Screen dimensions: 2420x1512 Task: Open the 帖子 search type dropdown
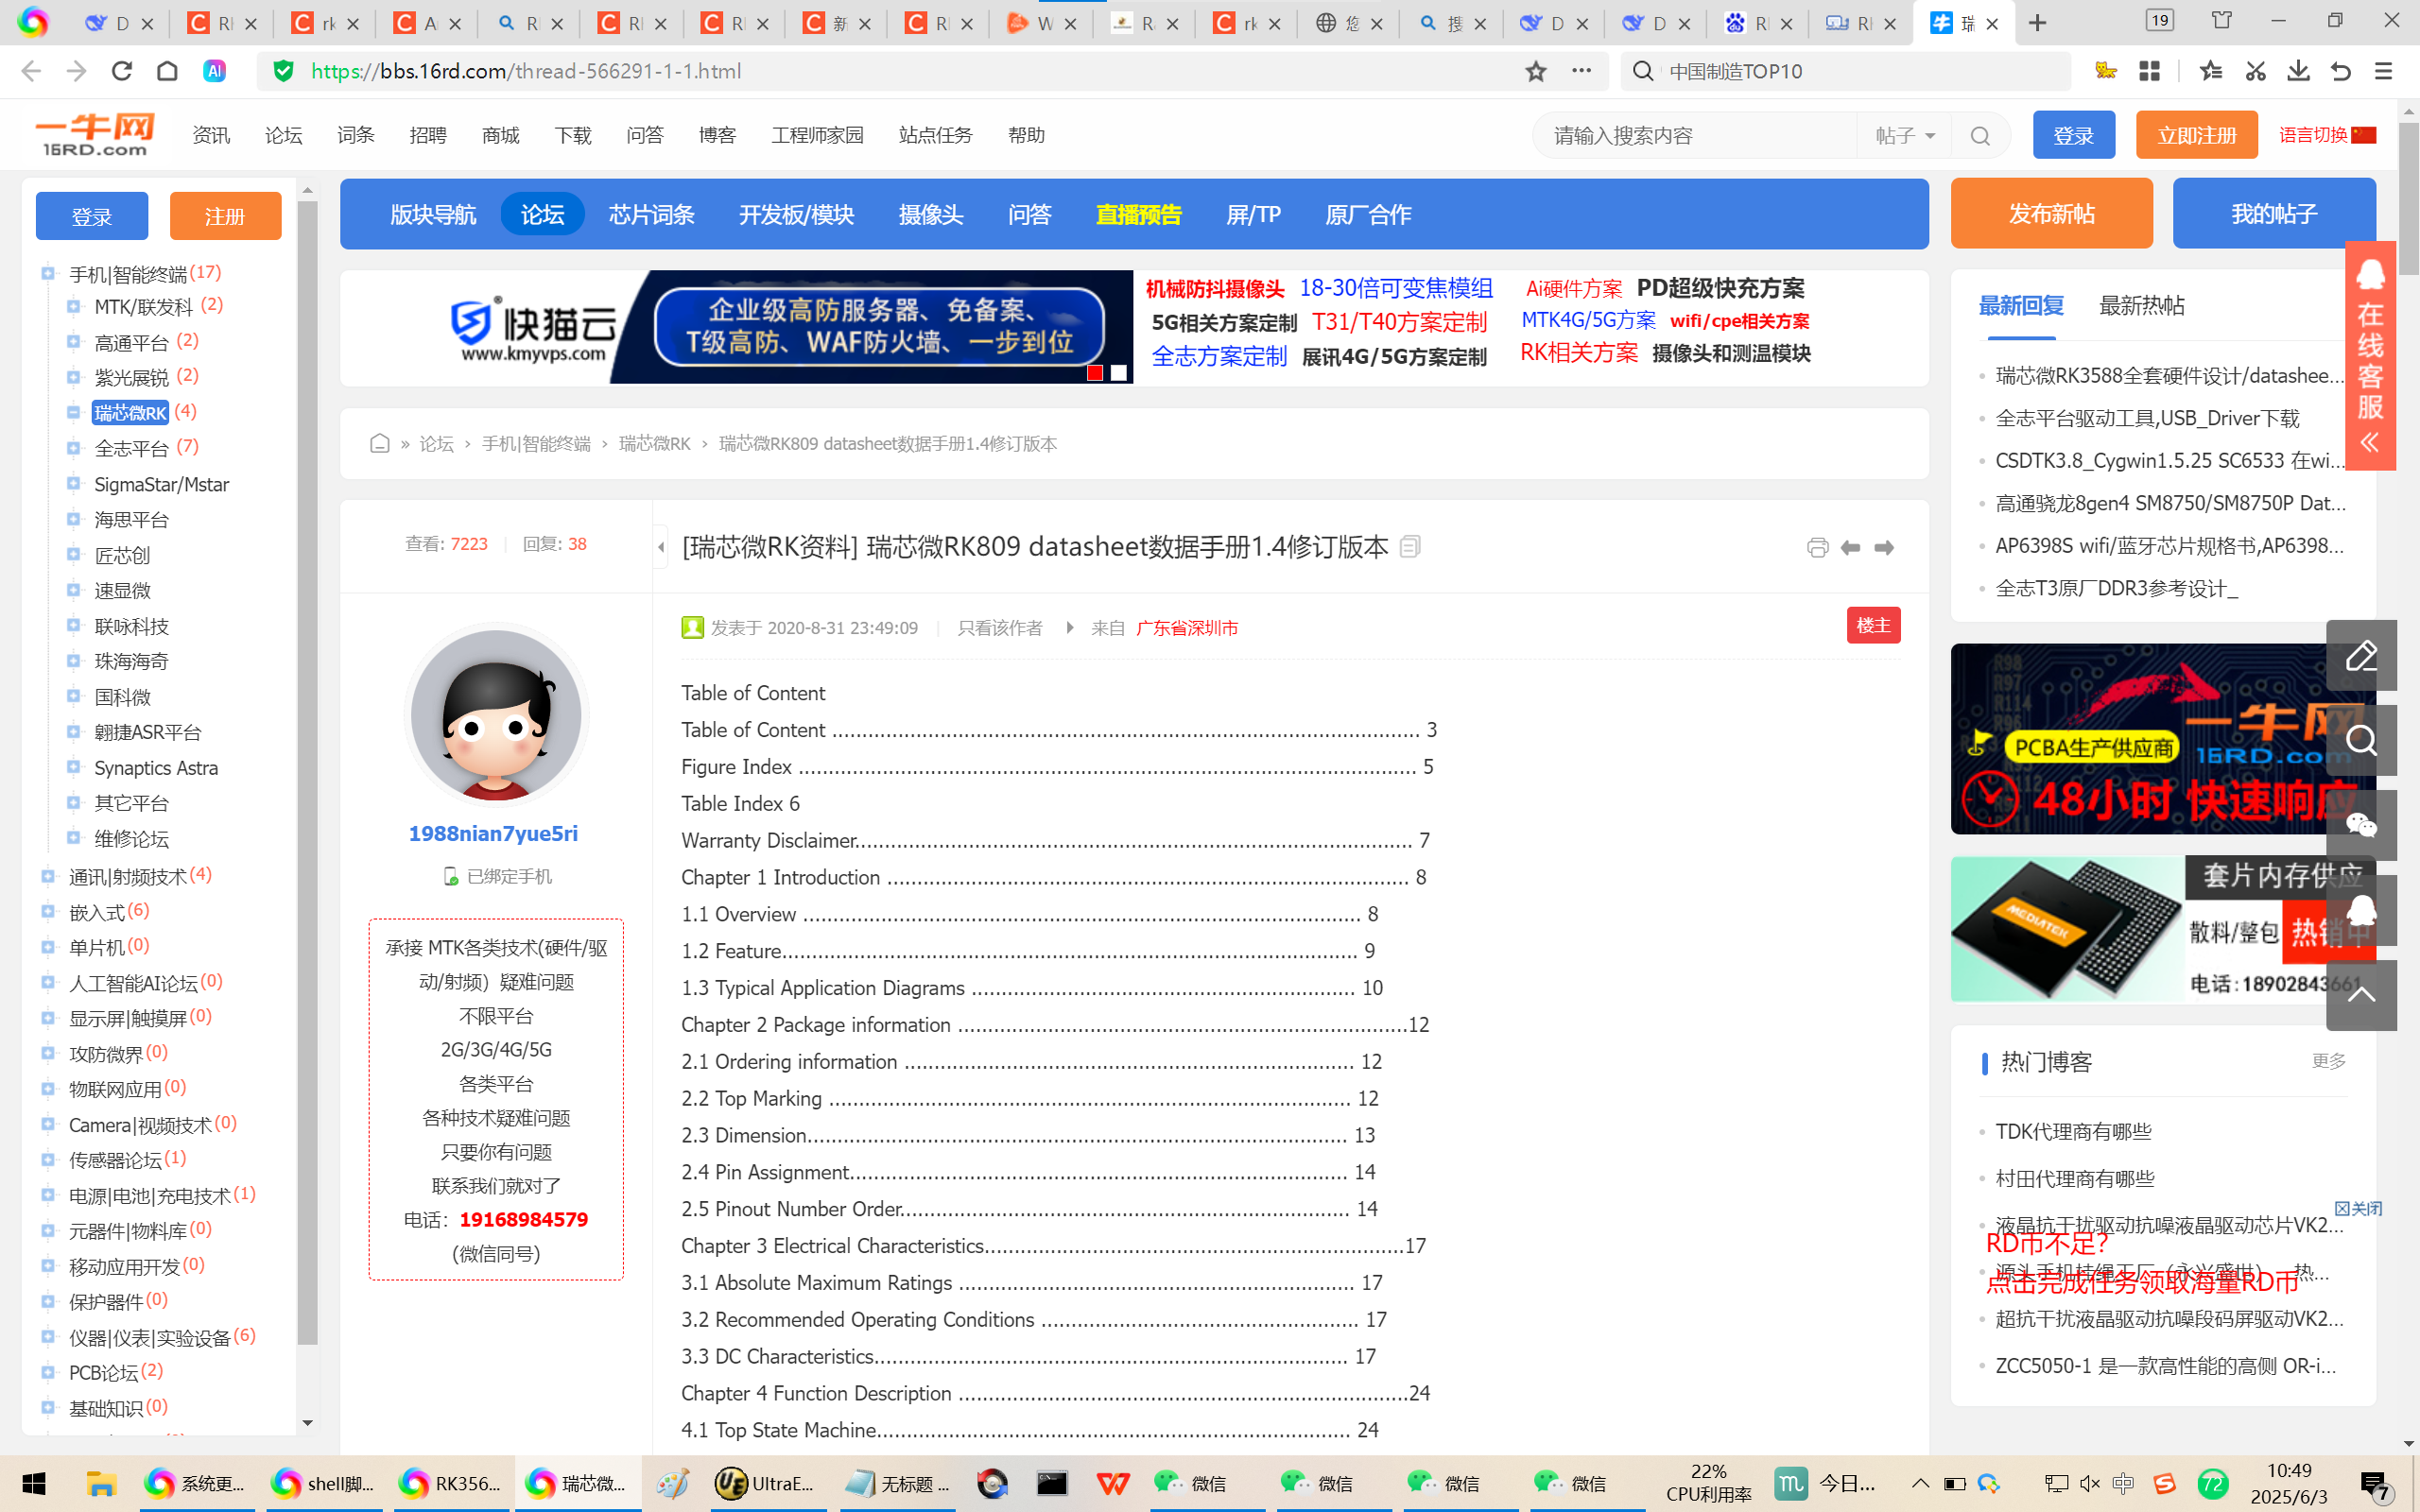pyautogui.click(x=1904, y=136)
